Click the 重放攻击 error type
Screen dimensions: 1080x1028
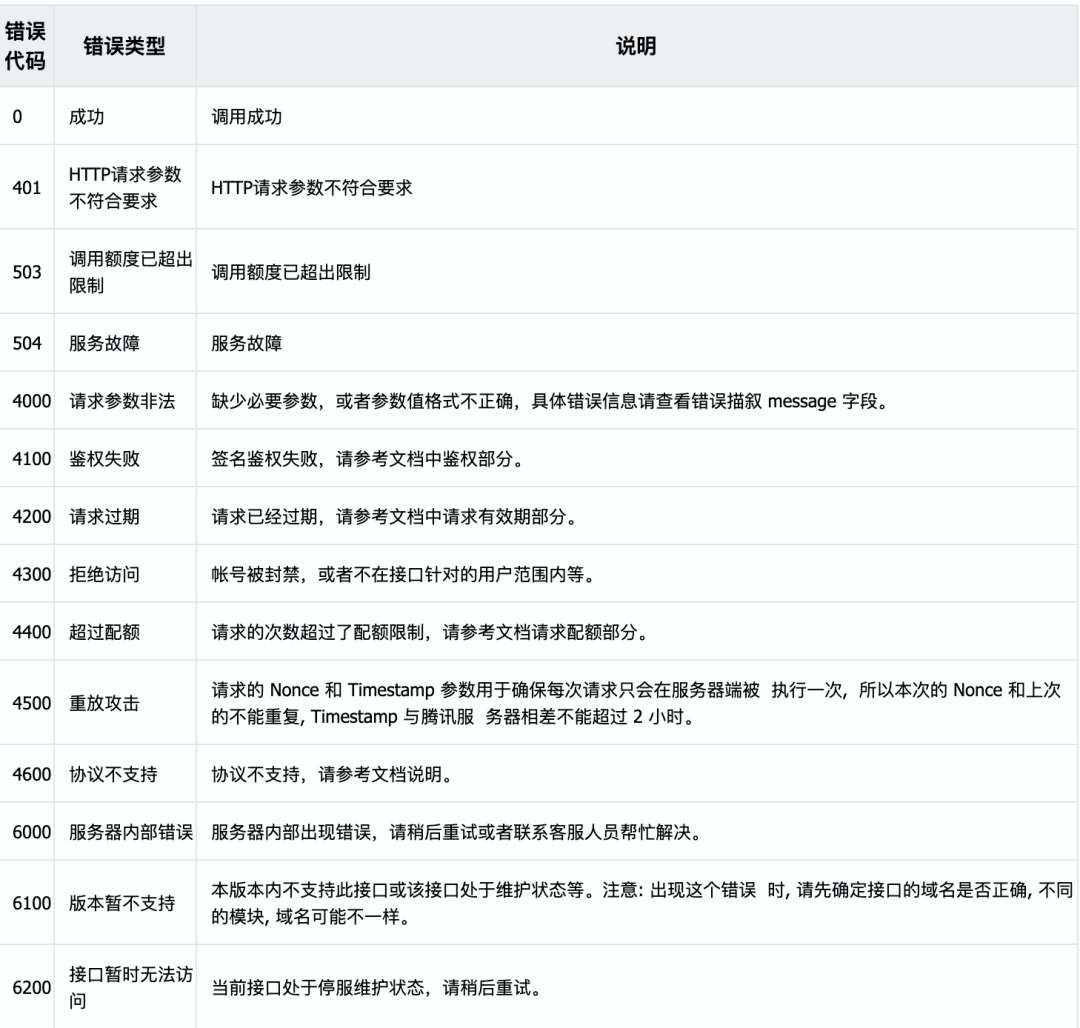click(x=105, y=703)
